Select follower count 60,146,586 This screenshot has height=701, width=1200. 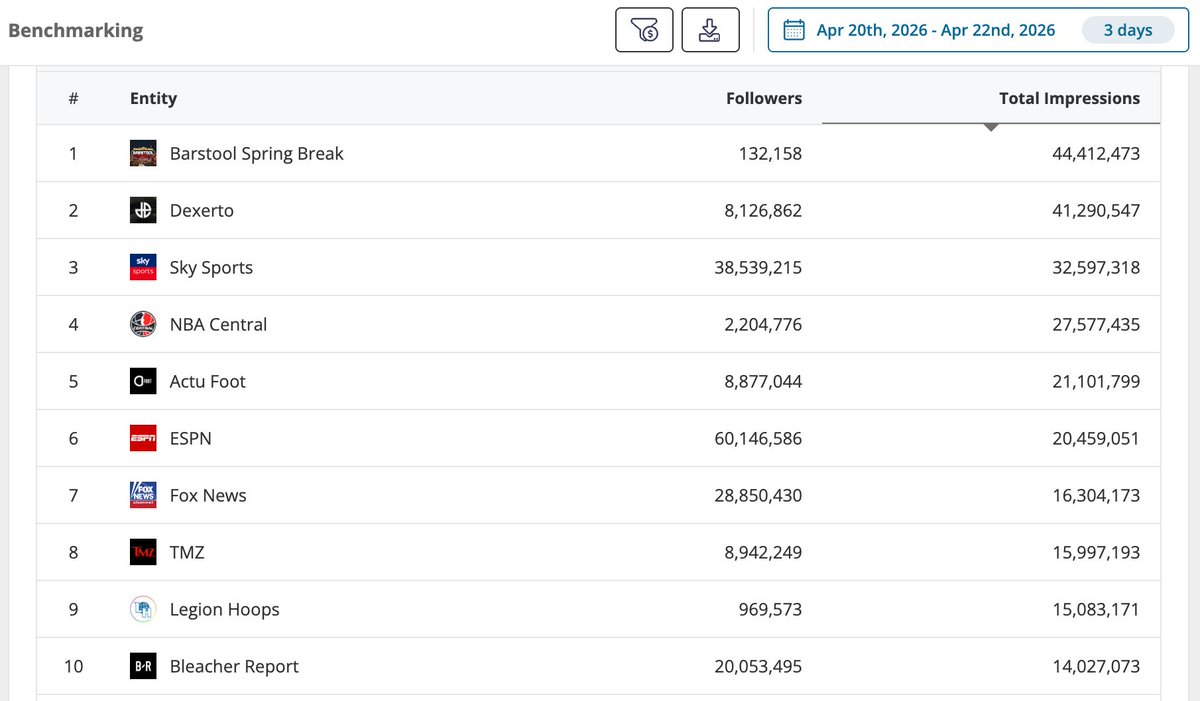coord(757,438)
